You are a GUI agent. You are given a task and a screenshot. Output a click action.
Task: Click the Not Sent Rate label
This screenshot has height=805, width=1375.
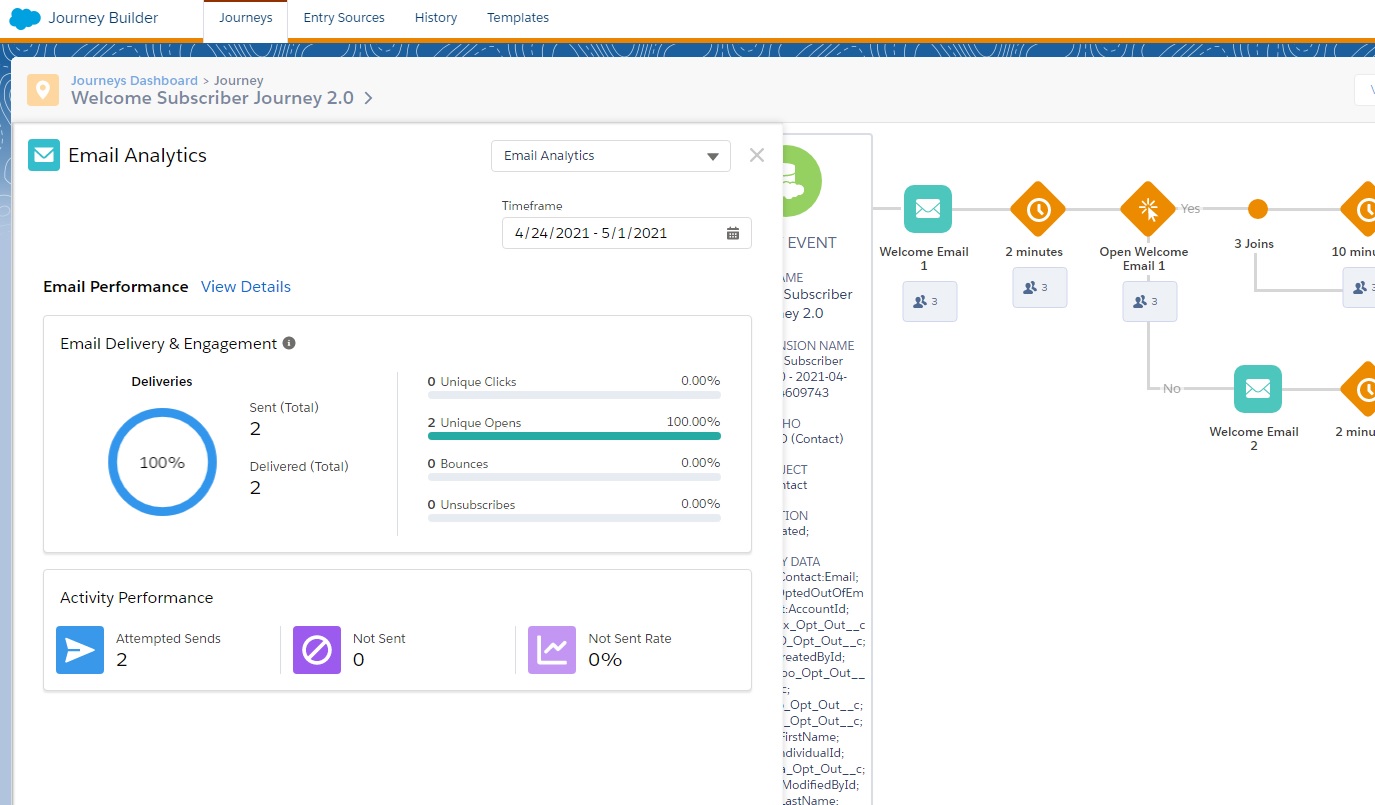[630, 638]
